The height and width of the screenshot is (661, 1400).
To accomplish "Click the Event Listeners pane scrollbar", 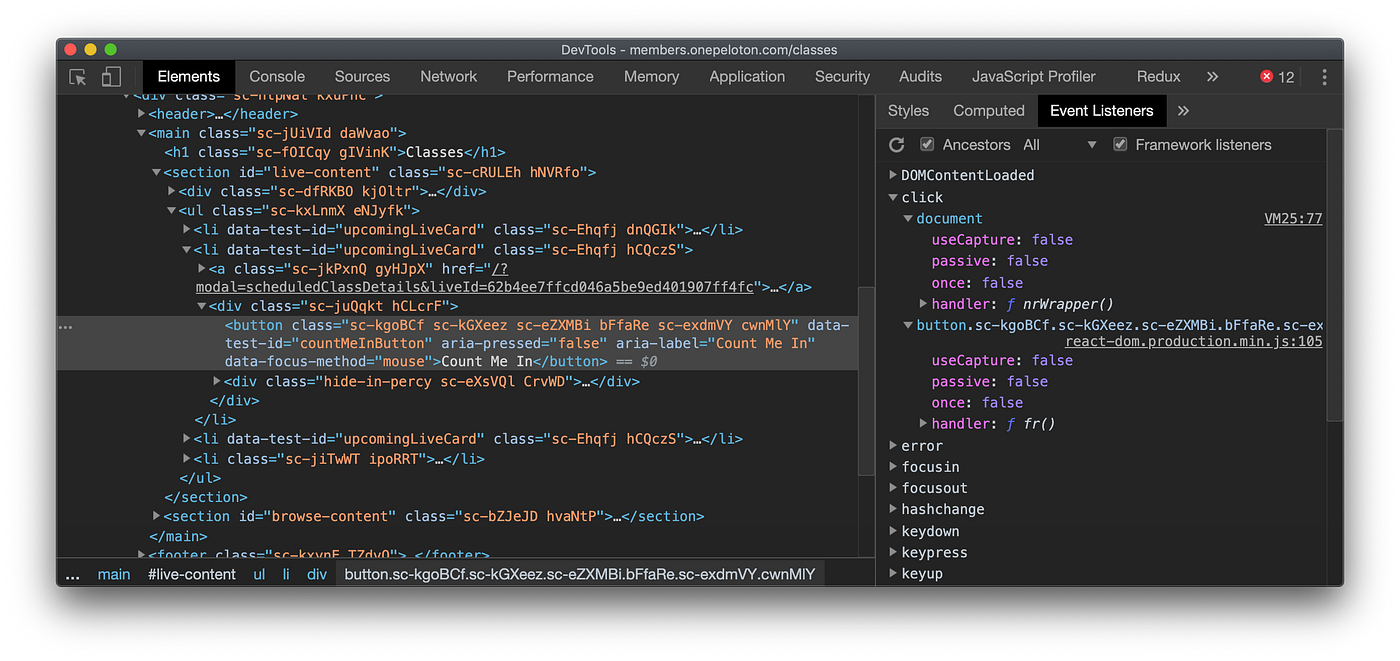I will [1335, 275].
